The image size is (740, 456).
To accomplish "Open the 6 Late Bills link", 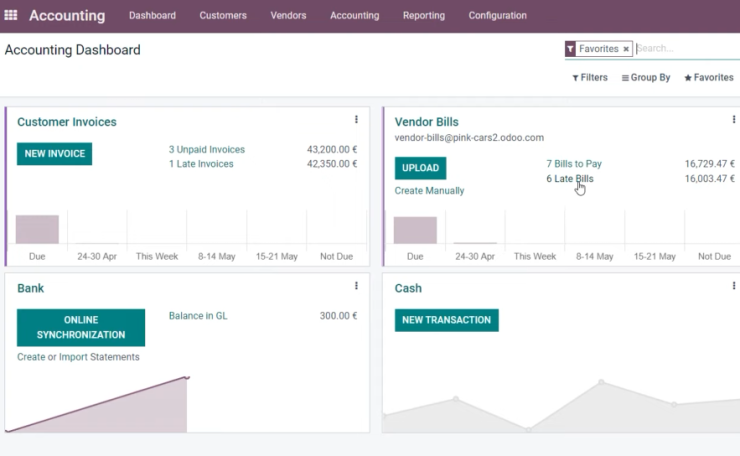I will point(570,178).
